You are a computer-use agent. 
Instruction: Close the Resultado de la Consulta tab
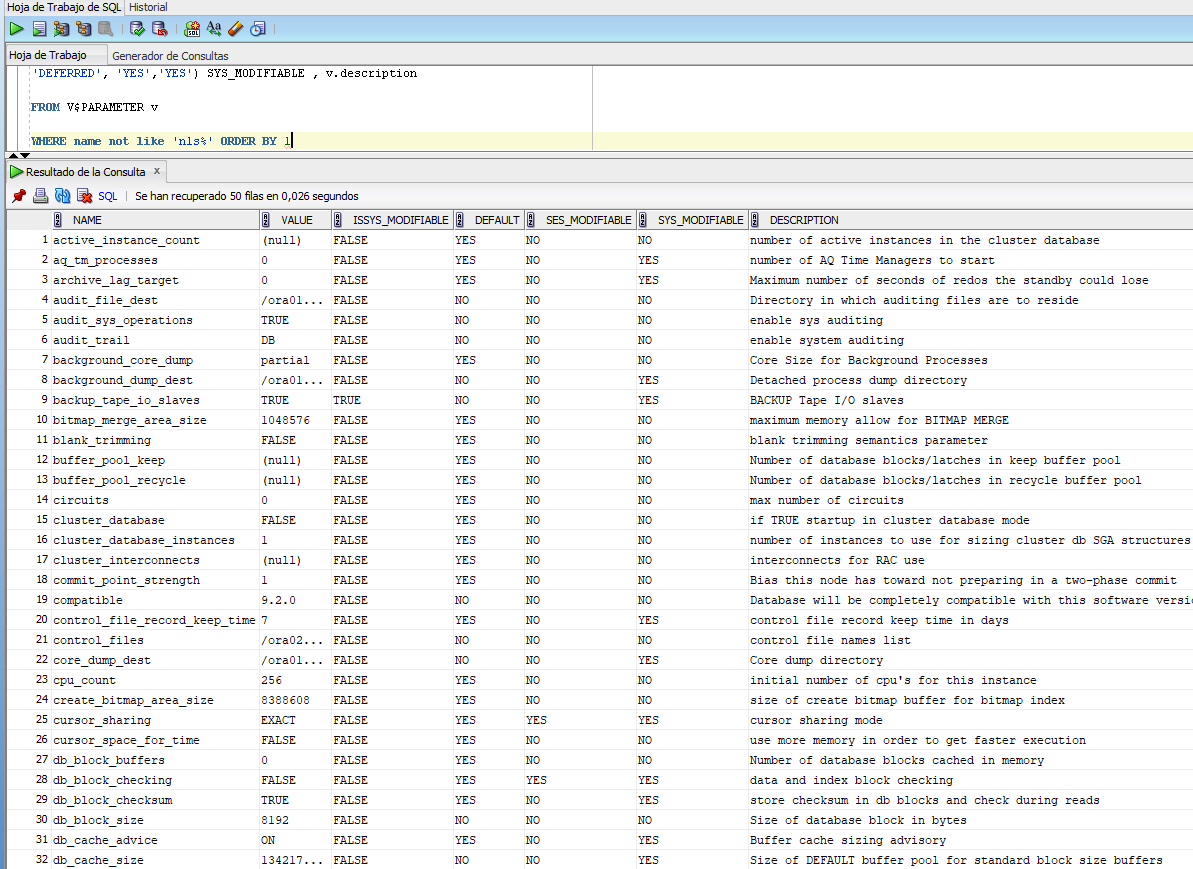[156, 171]
